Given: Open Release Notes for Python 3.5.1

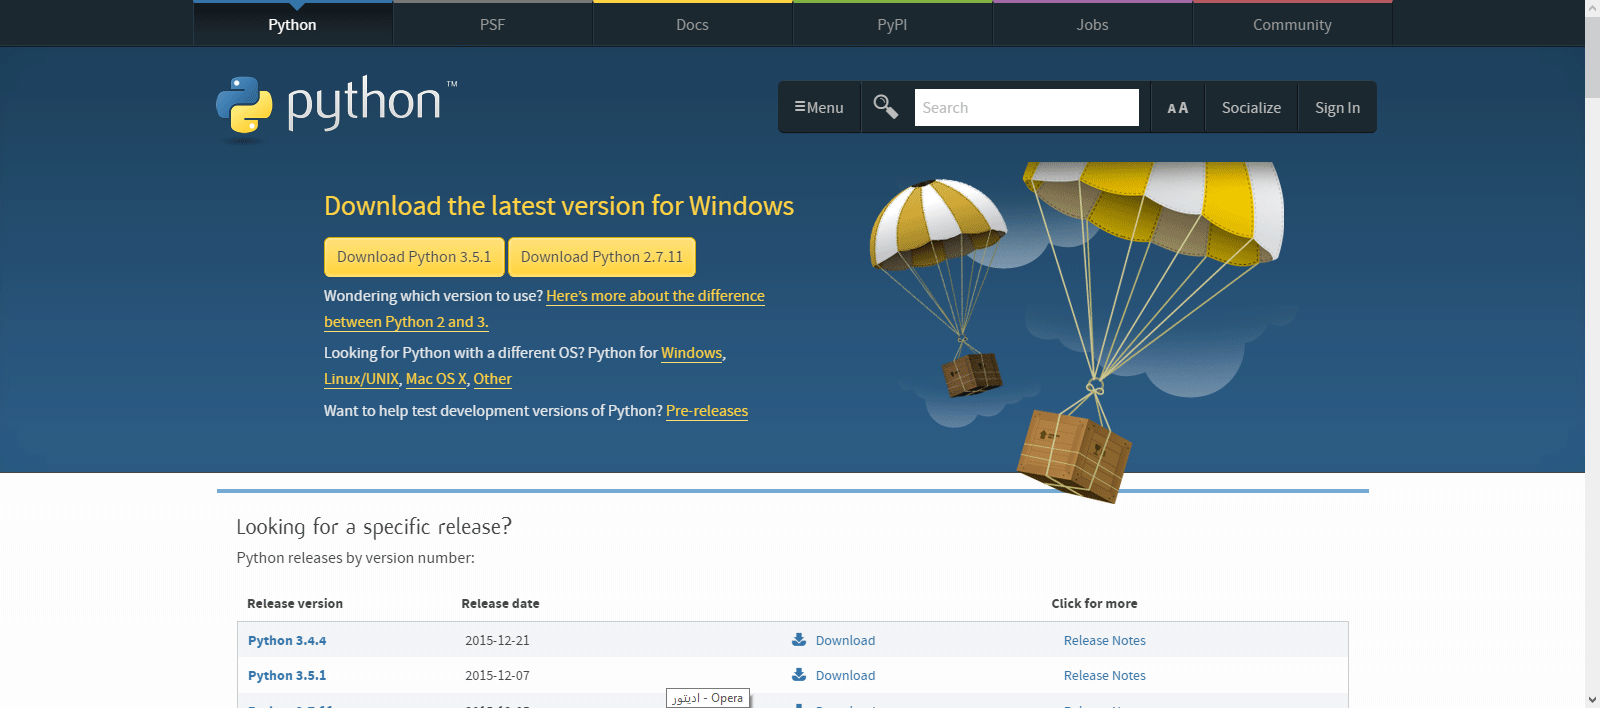Looking at the screenshot, I should 1105,675.
